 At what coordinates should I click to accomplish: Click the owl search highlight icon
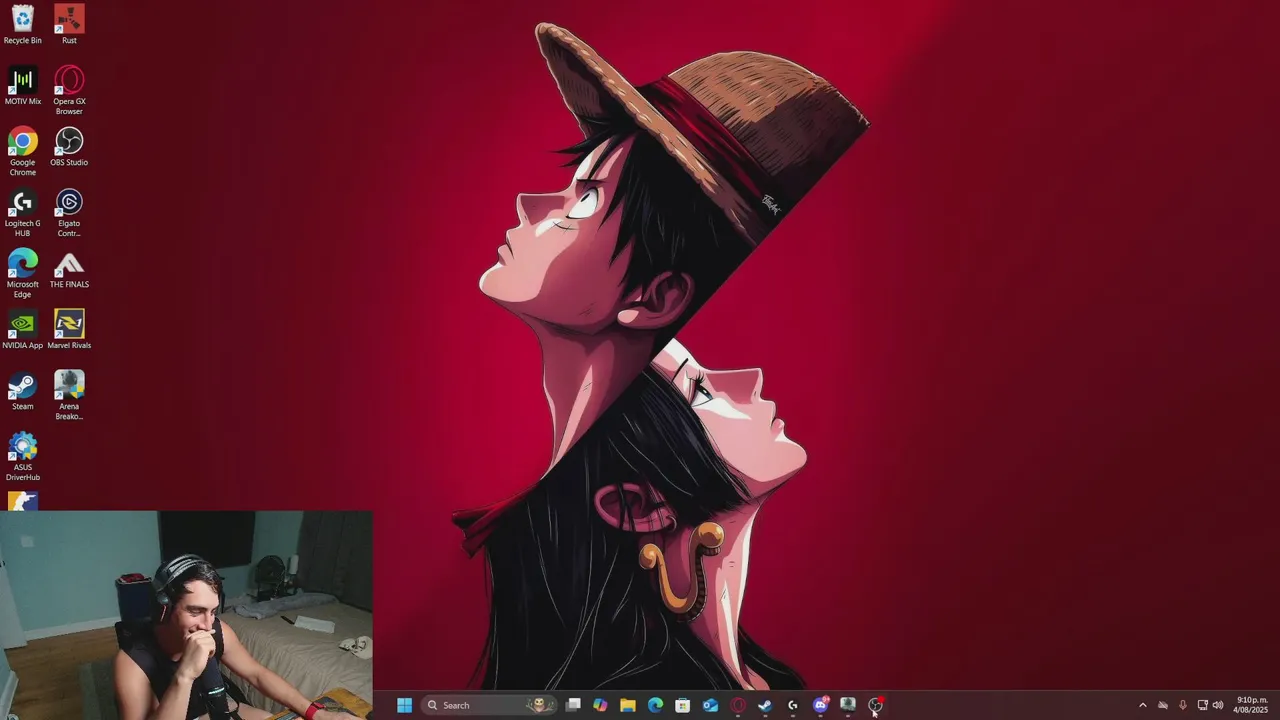(x=540, y=705)
